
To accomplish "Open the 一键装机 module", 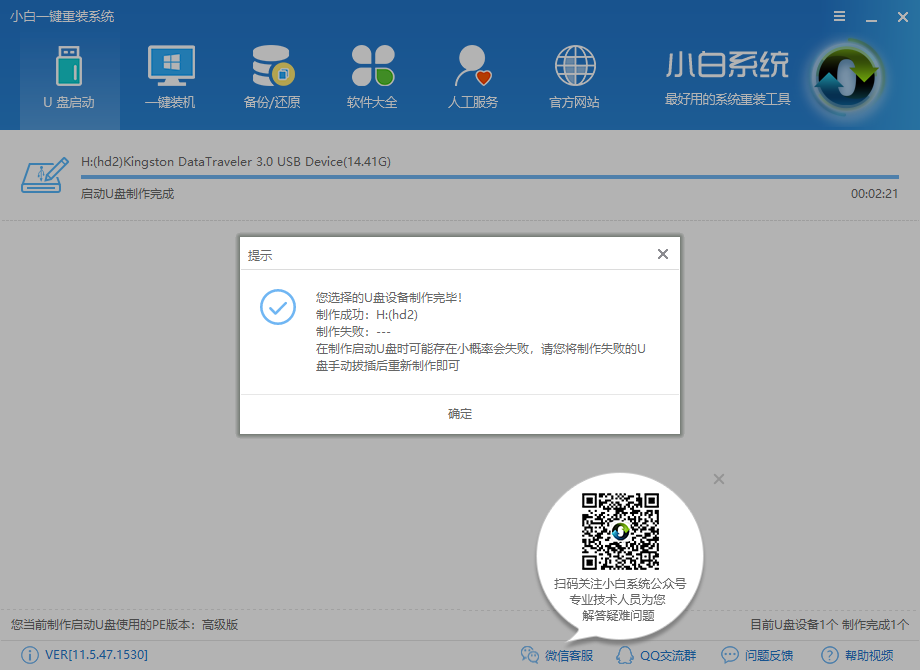I will point(170,76).
